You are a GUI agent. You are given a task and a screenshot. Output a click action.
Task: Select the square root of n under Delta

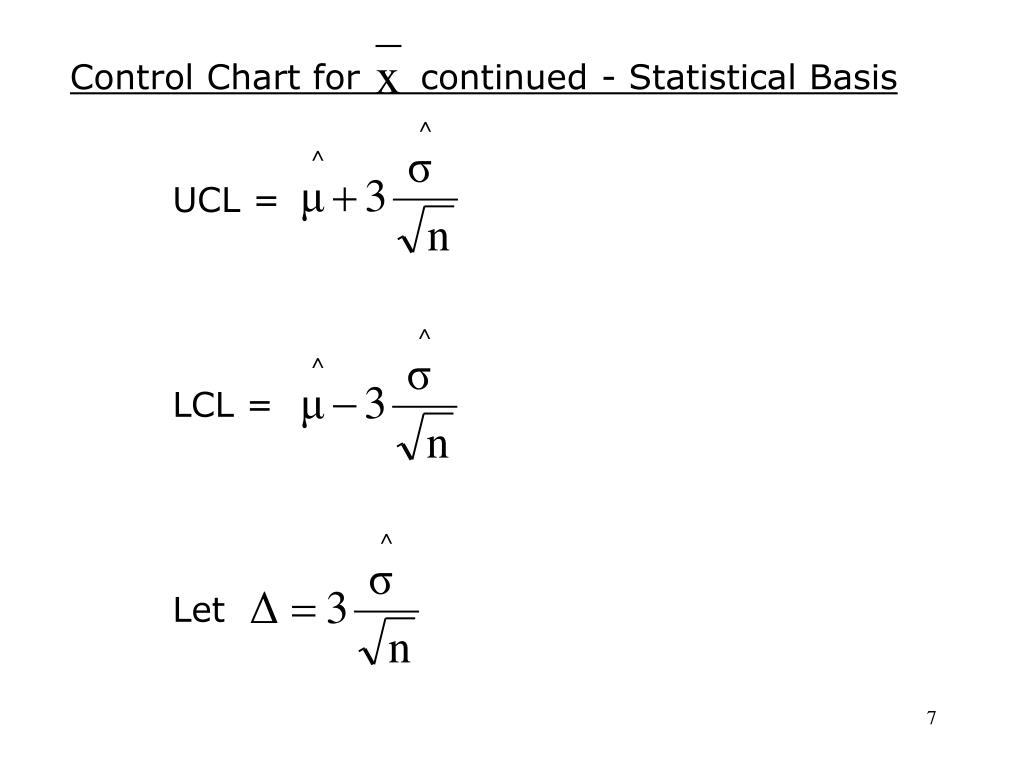pyautogui.click(x=386, y=641)
